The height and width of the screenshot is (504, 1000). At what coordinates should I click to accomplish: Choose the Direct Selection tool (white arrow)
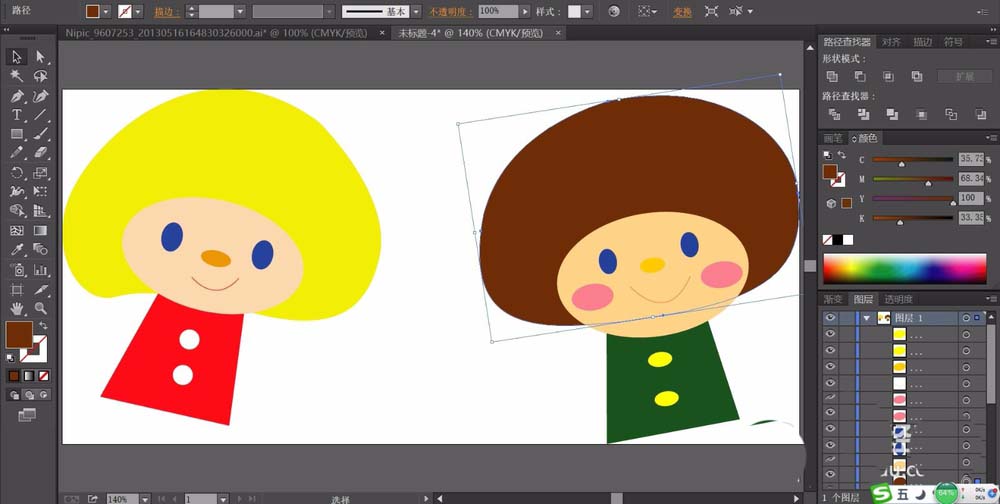point(41,57)
